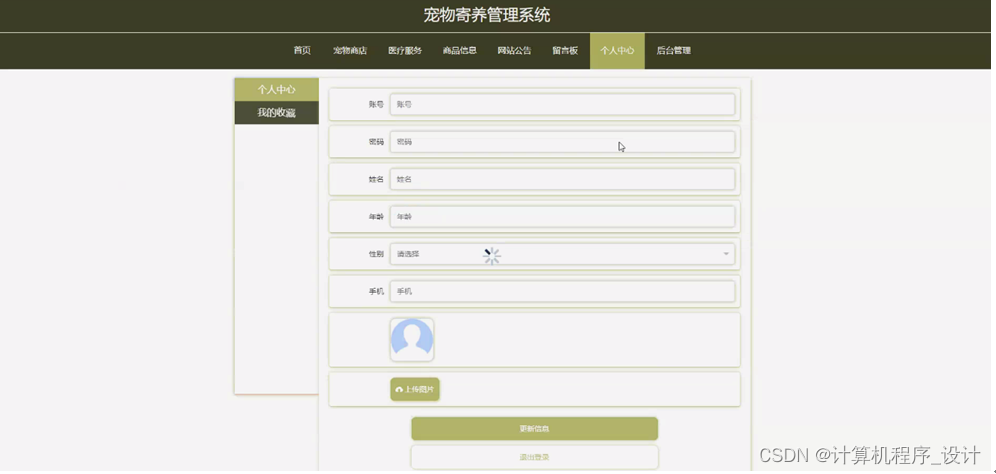Click into the 密码 input field
The width and height of the screenshot is (996, 474).
click(x=562, y=142)
